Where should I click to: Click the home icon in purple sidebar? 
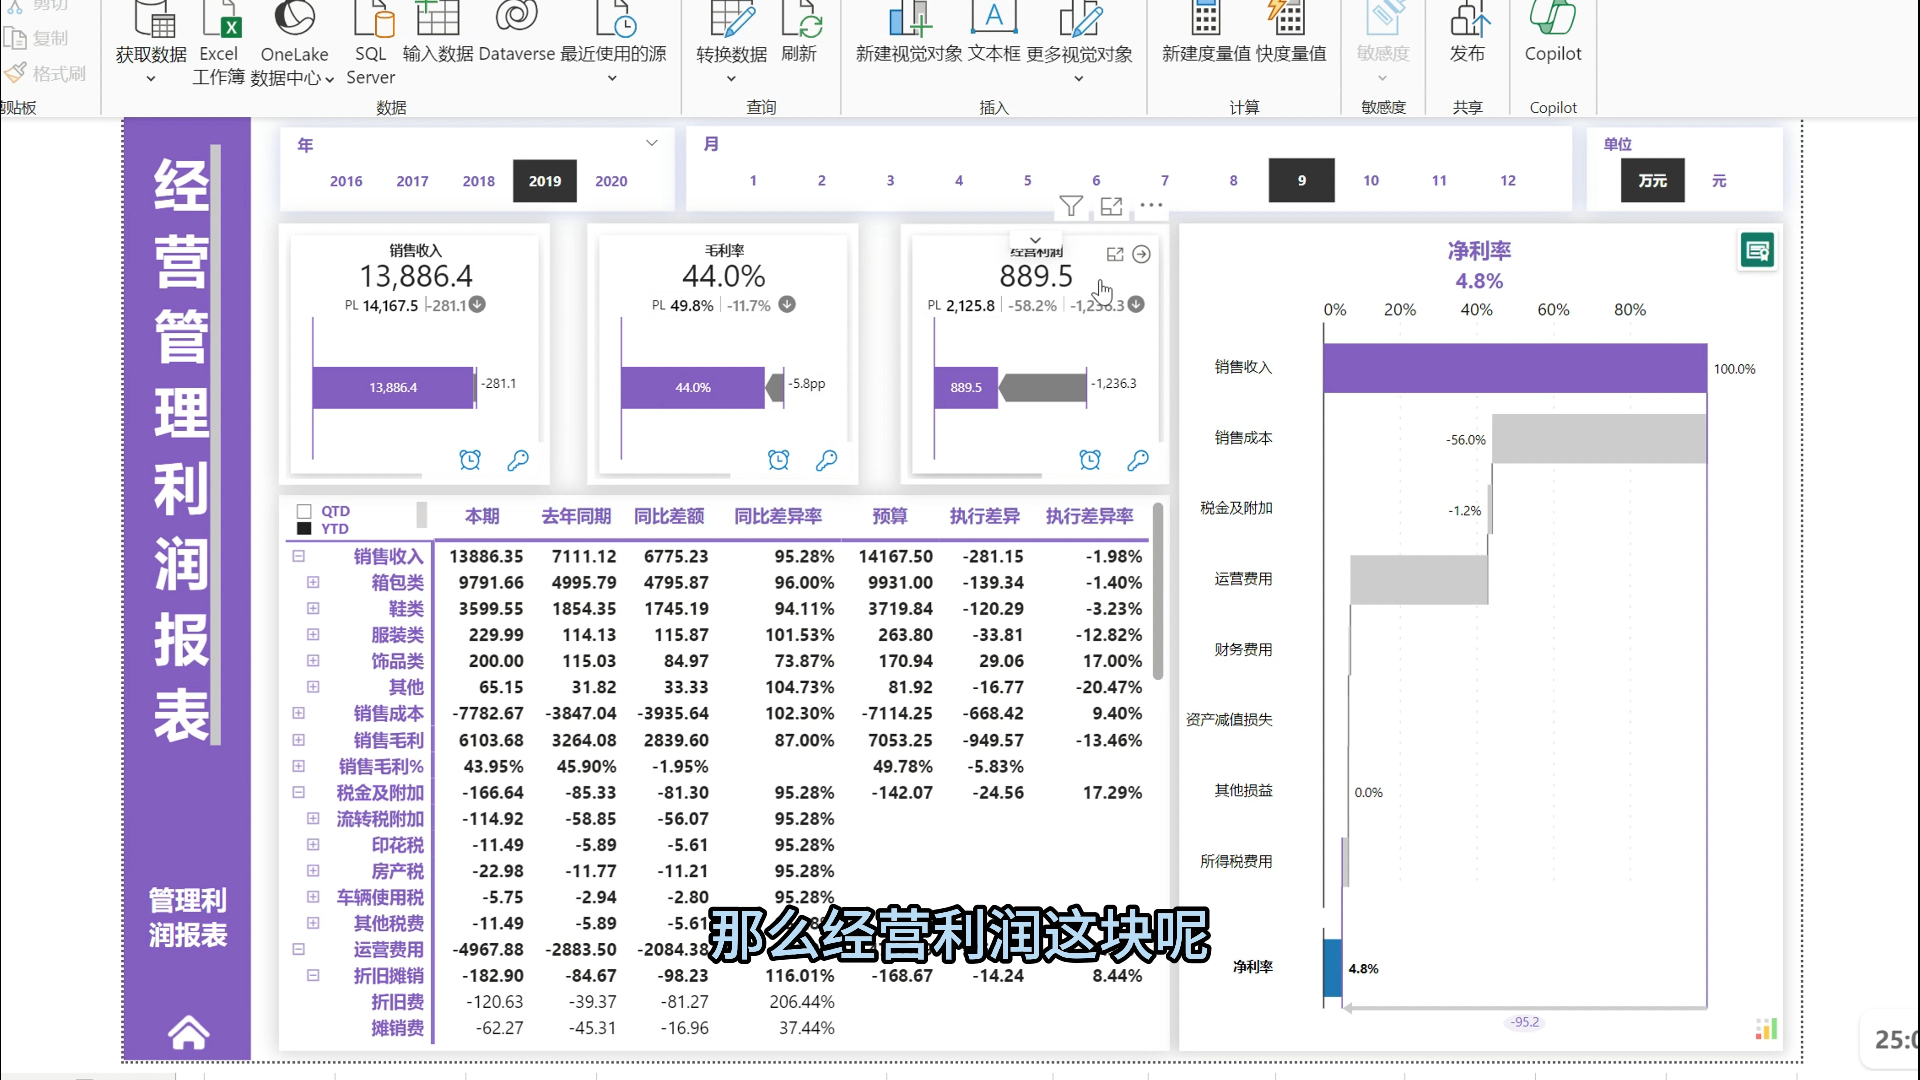188,1032
